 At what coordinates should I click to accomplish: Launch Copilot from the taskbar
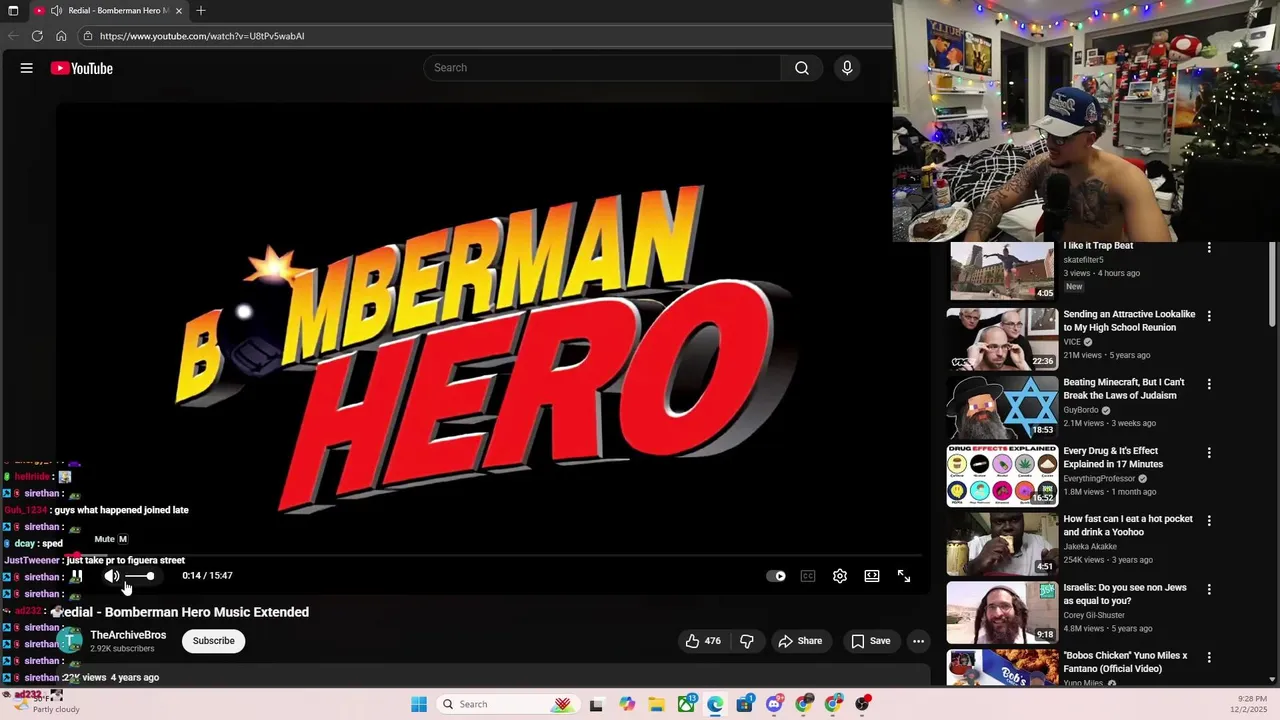(627, 704)
